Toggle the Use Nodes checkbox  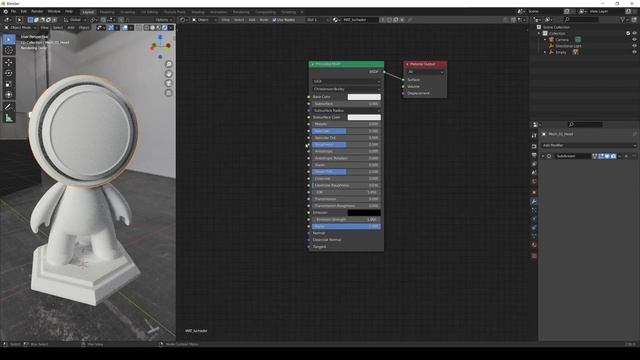(x=275, y=20)
